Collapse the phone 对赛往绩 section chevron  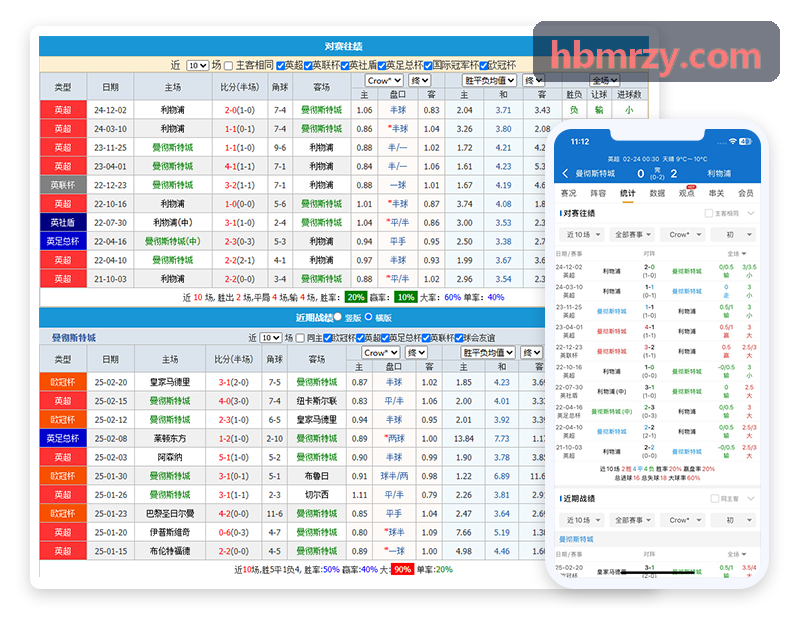tap(751, 213)
